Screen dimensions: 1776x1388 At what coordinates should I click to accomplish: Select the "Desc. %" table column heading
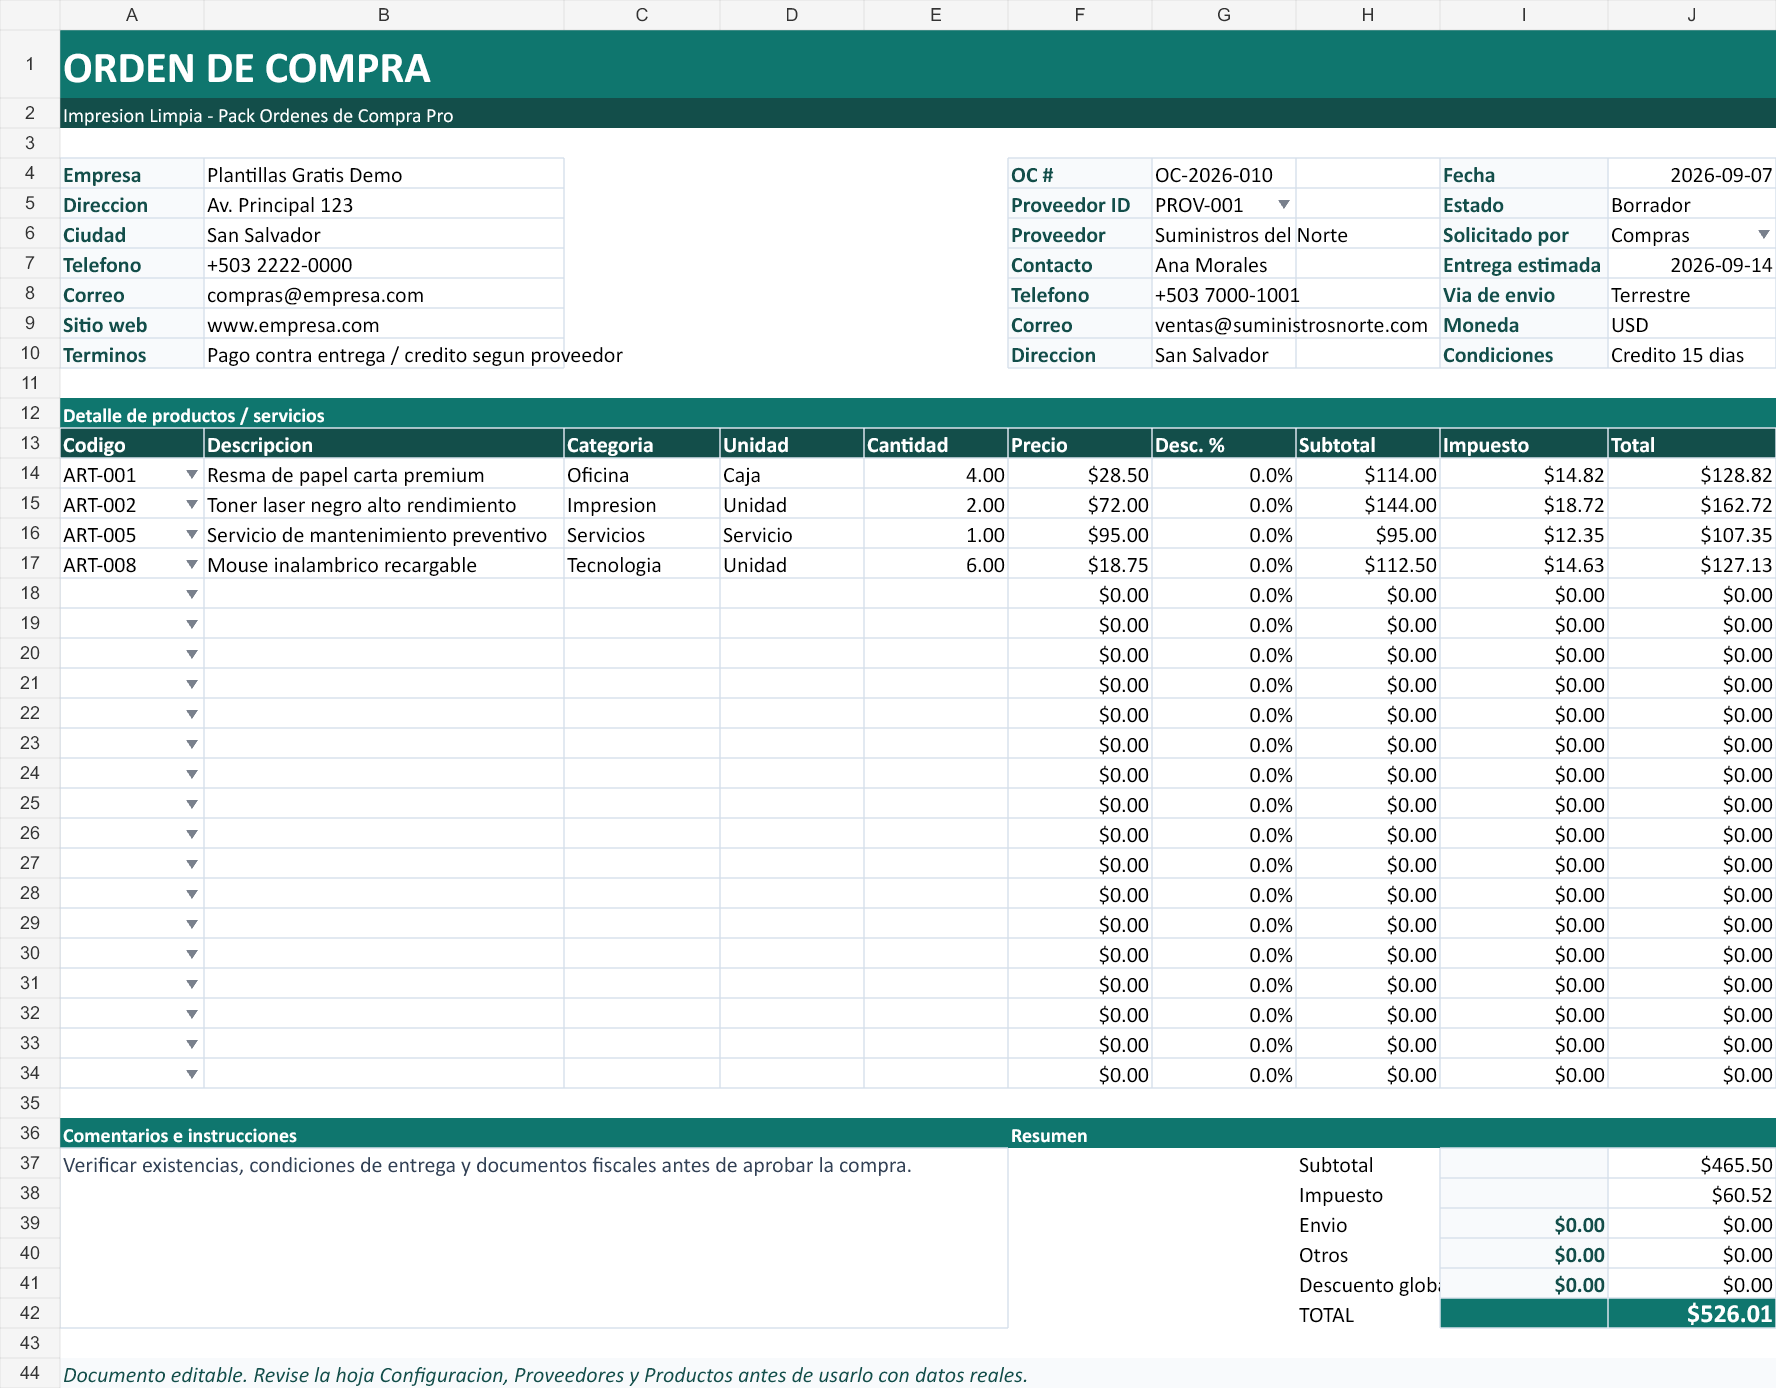1224,444
